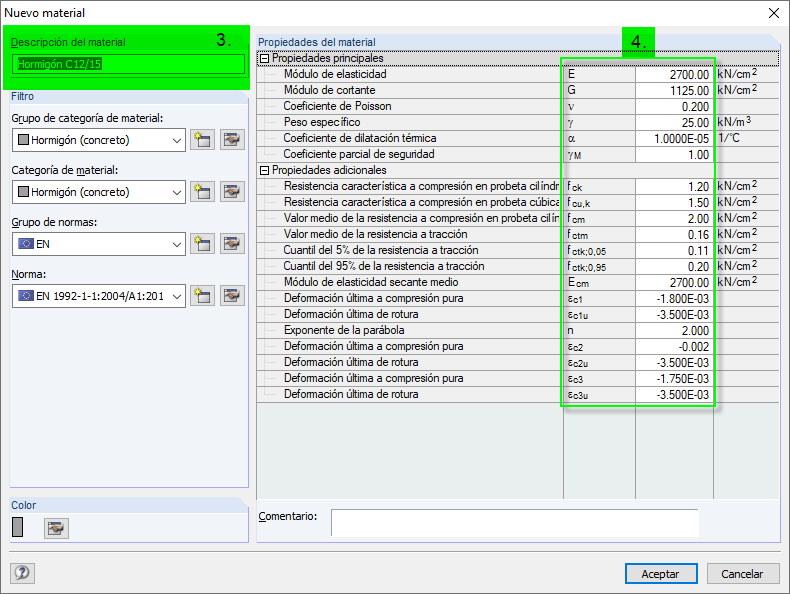
Task: Select the Ecm value 2700.00
Action: point(674,283)
